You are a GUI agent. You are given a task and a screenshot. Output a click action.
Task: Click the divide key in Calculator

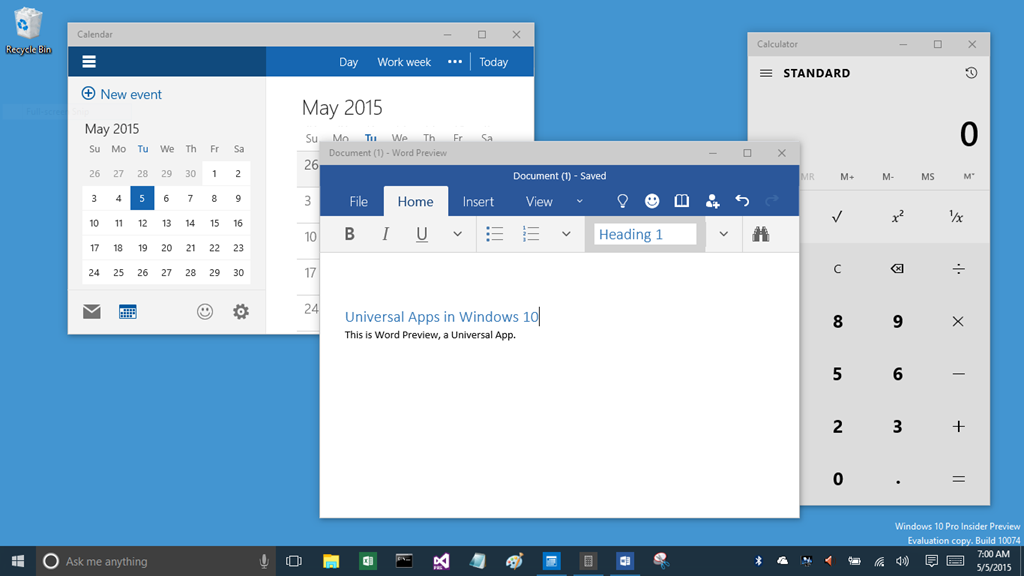pyautogui.click(x=958, y=268)
